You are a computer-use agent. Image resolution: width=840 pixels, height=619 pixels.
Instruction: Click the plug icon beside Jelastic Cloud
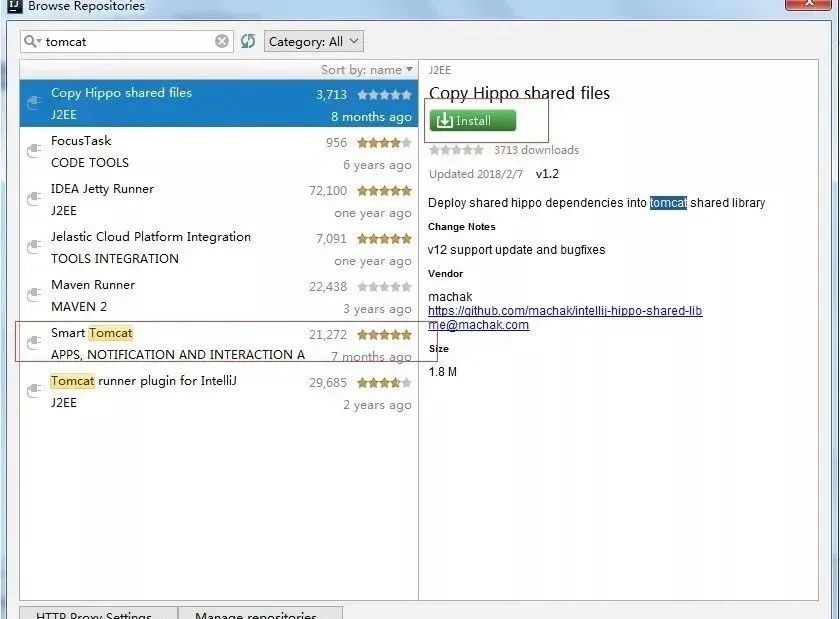[34, 247]
